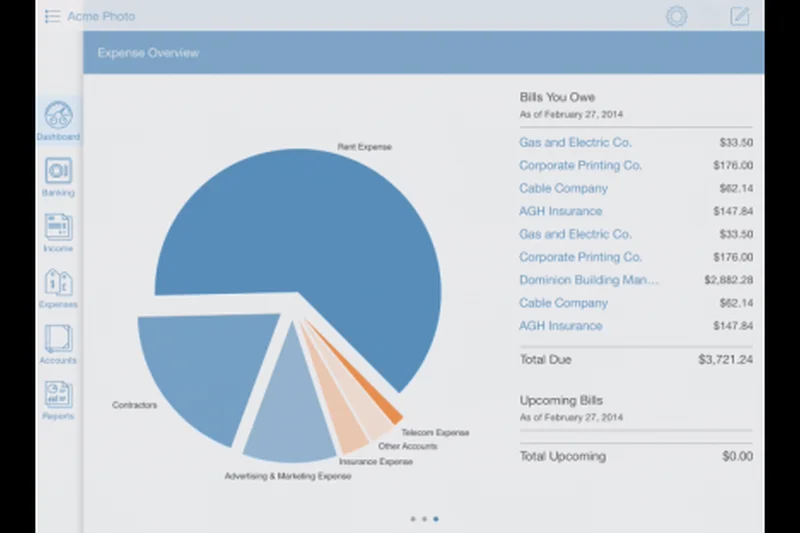Select the Expenses sidebar icon
Image resolution: width=800 pixels, height=533 pixels.
click(58, 285)
